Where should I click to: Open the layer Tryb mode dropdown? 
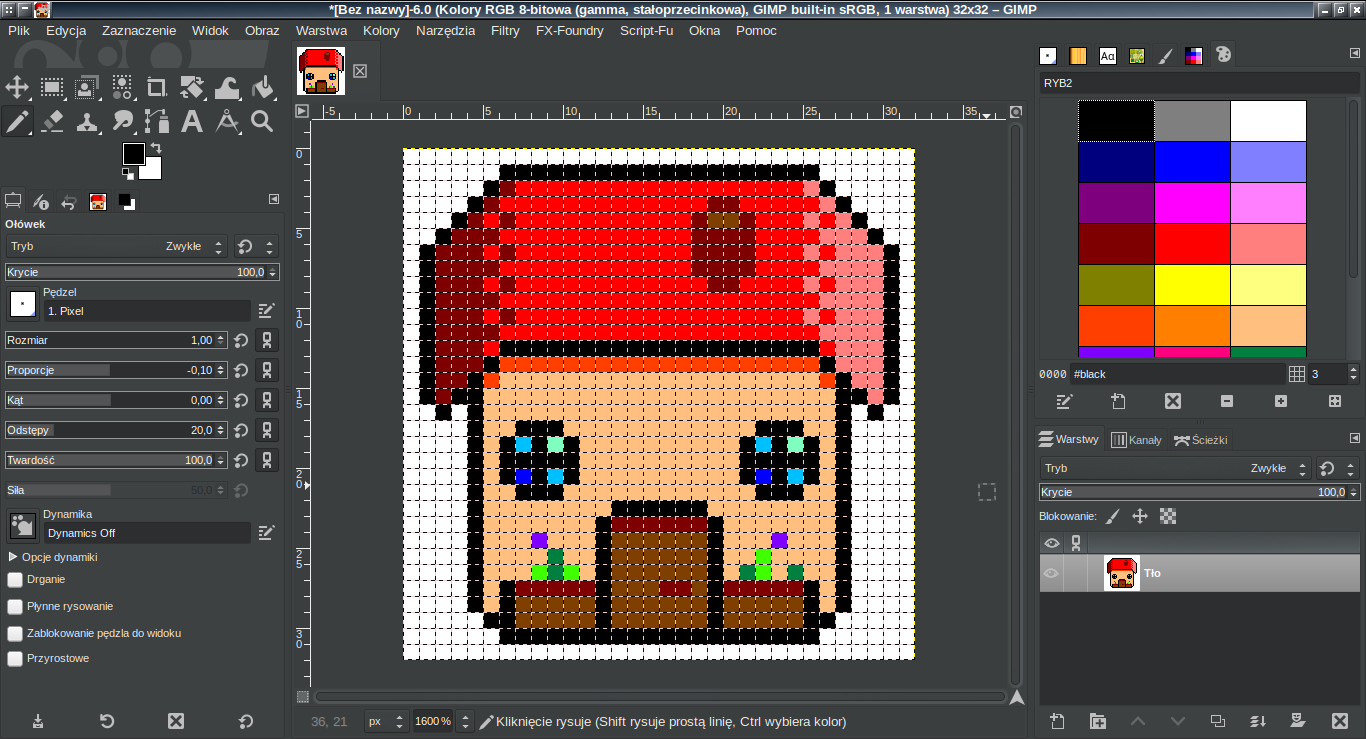[1175, 468]
